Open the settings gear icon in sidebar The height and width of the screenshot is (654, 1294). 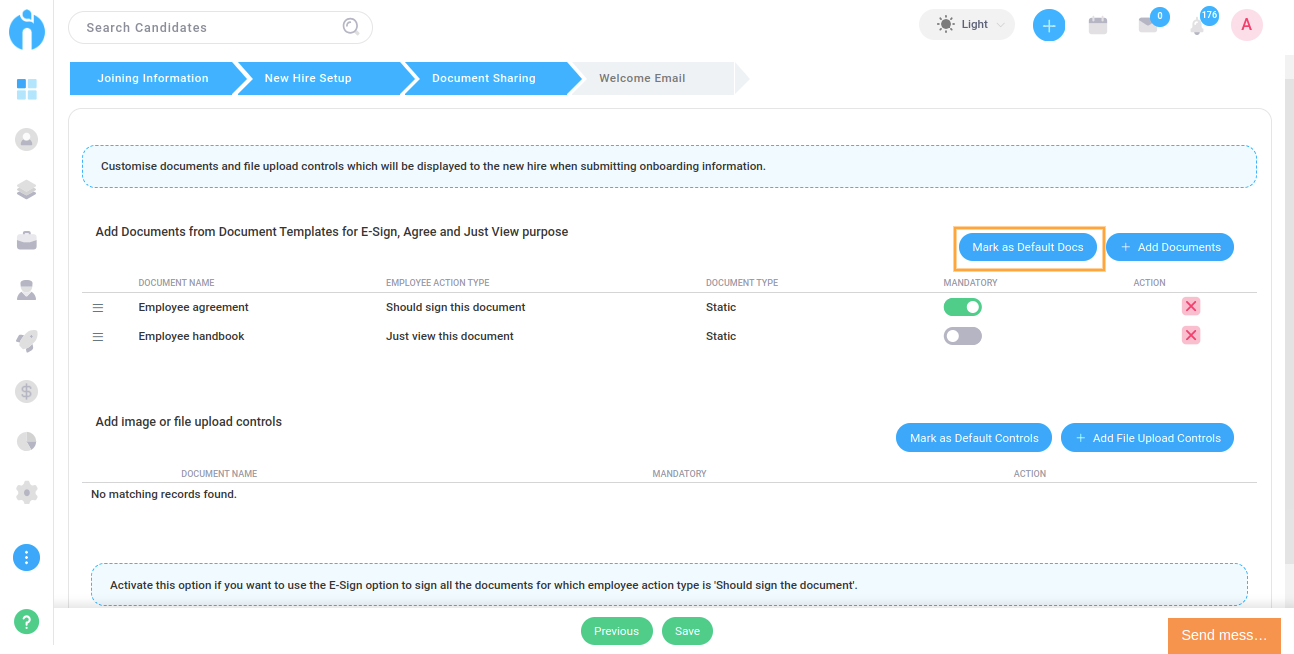(27, 492)
